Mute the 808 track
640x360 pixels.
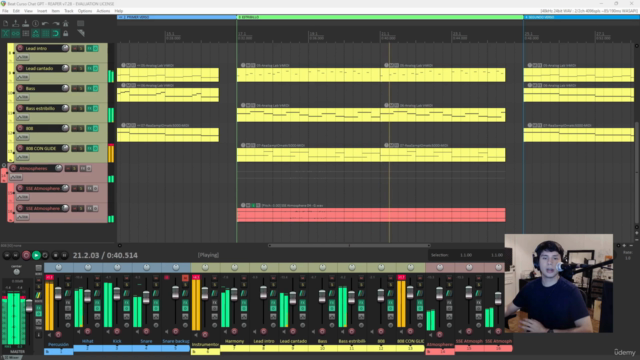pos(75,128)
